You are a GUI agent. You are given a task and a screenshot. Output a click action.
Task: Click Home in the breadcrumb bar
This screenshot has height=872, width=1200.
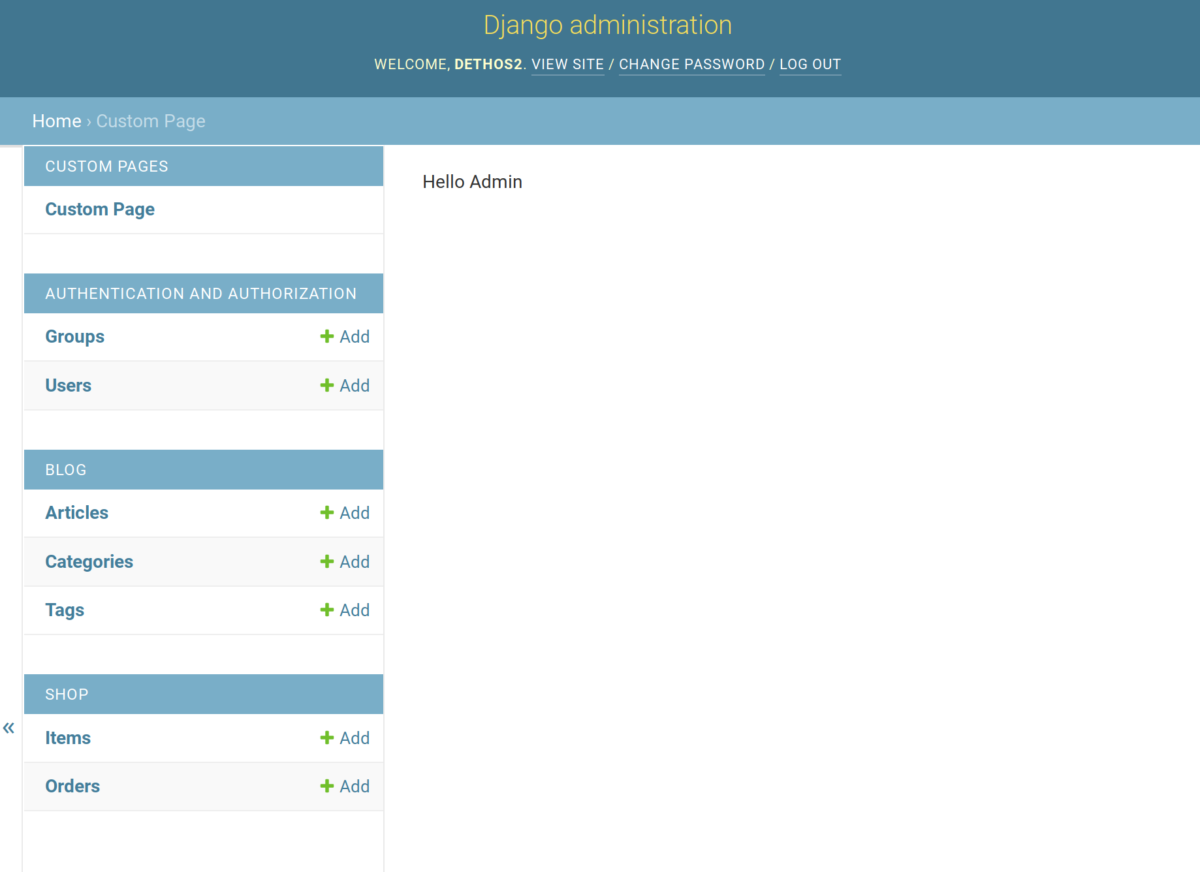coord(56,120)
